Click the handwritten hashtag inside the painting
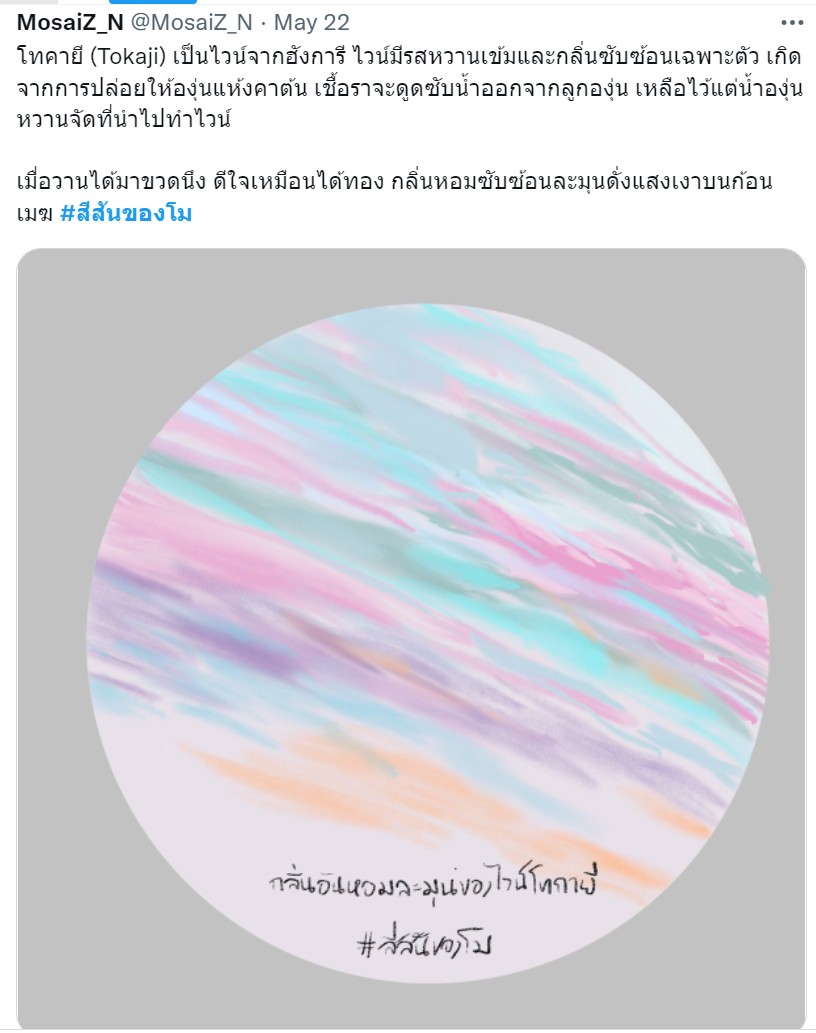The height and width of the screenshot is (1033, 816). pyautogui.click(x=425, y=945)
